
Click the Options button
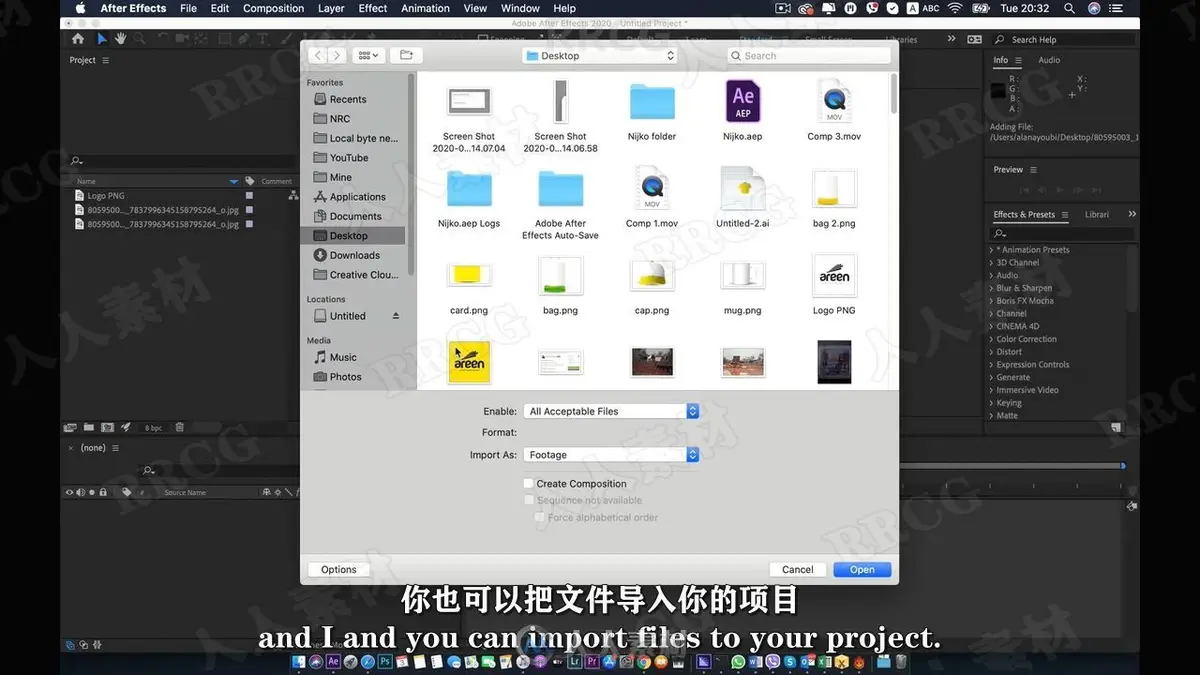[339, 570]
